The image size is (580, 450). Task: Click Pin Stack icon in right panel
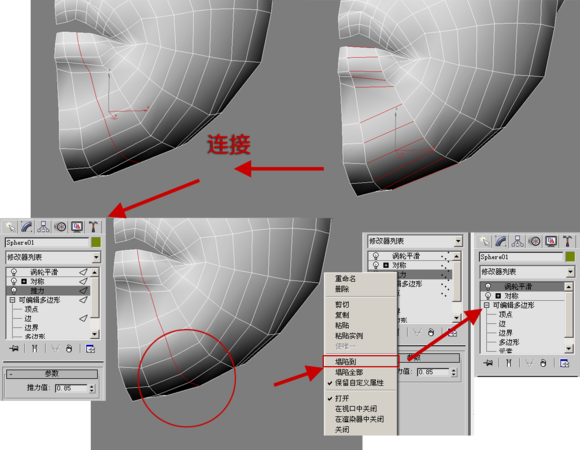pyautogui.click(x=488, y=363)
